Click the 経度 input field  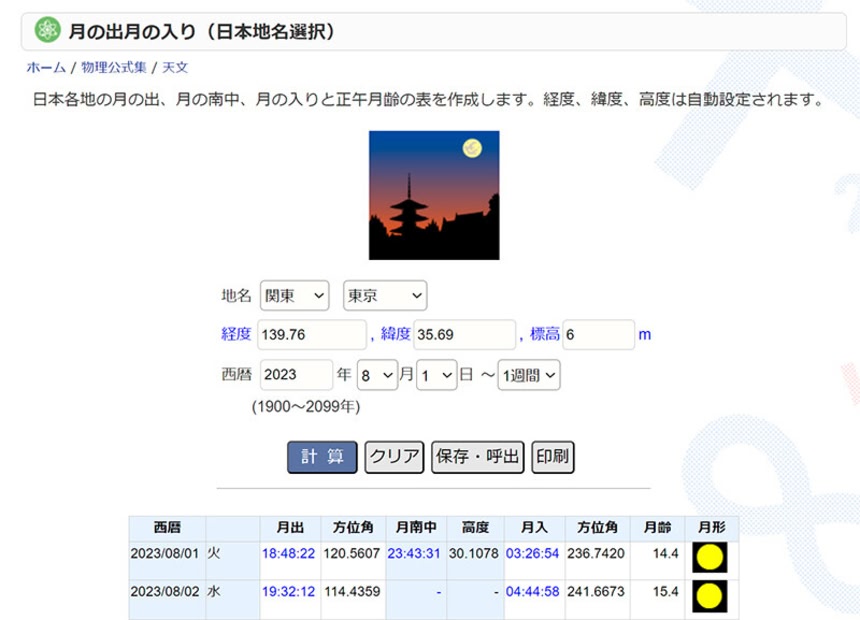[312, 335]
